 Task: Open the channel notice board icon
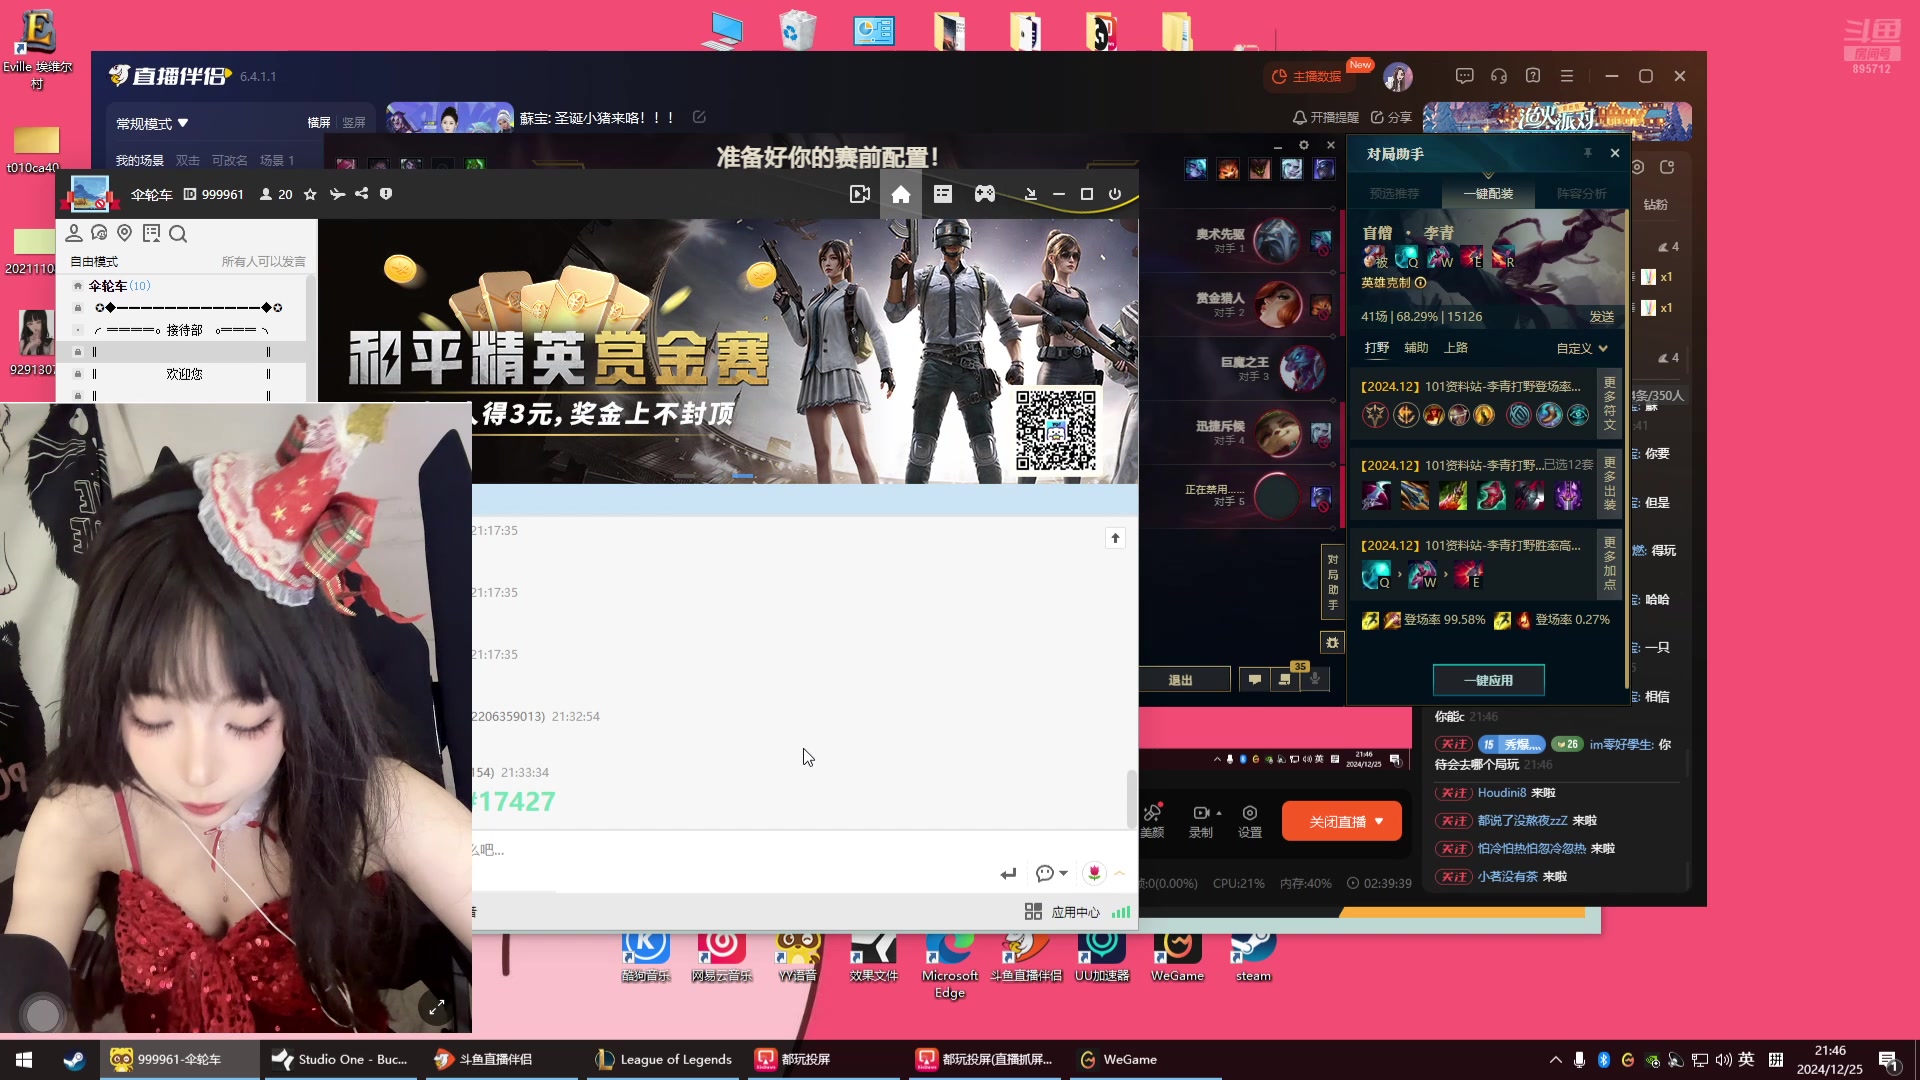click(x=151, y=233)
